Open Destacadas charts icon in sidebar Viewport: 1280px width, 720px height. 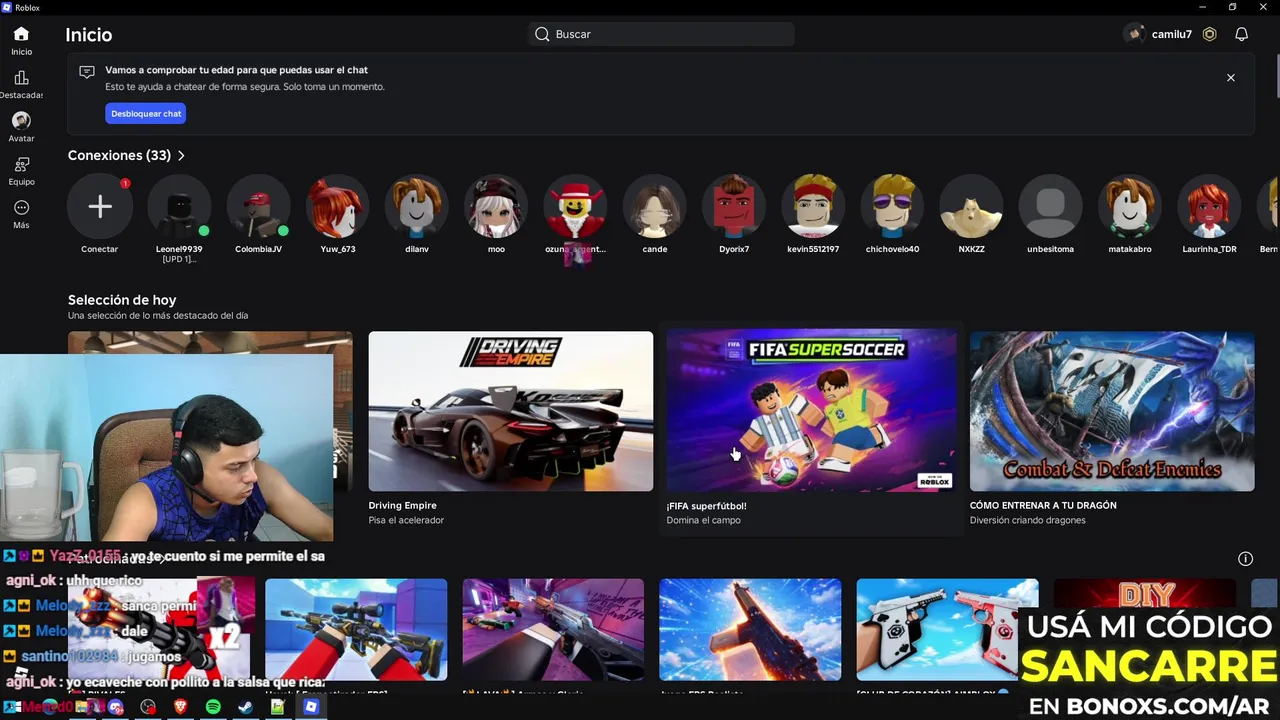21,78
